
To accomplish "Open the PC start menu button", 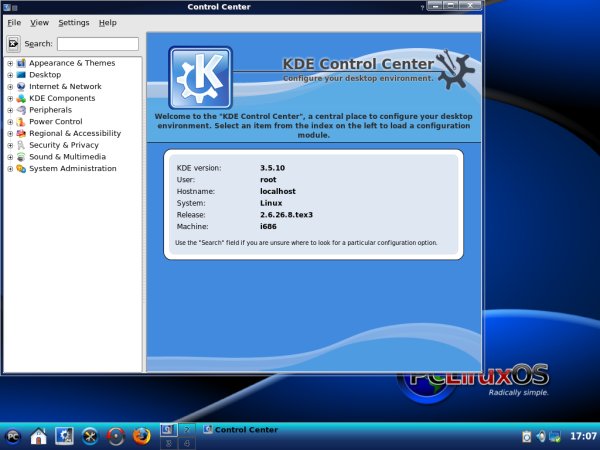I will tap(13, 436).
